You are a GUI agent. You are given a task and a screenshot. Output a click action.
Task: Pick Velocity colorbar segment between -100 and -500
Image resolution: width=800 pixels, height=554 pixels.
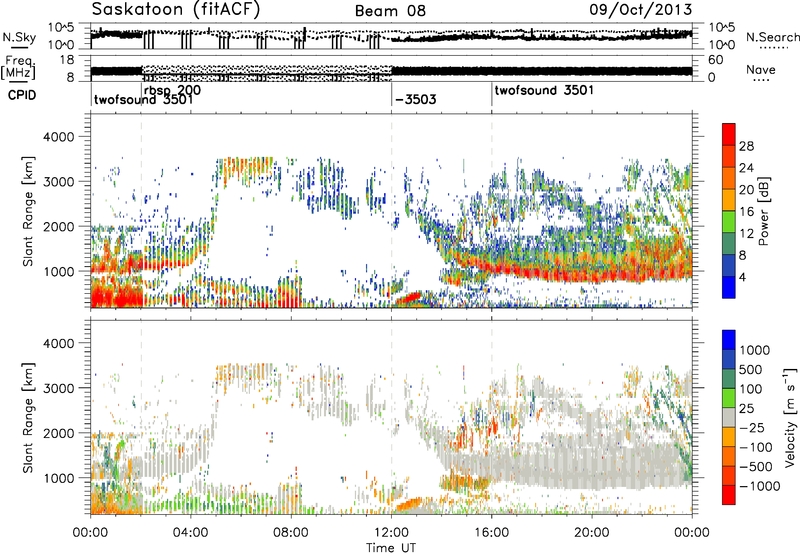(729, 457)
